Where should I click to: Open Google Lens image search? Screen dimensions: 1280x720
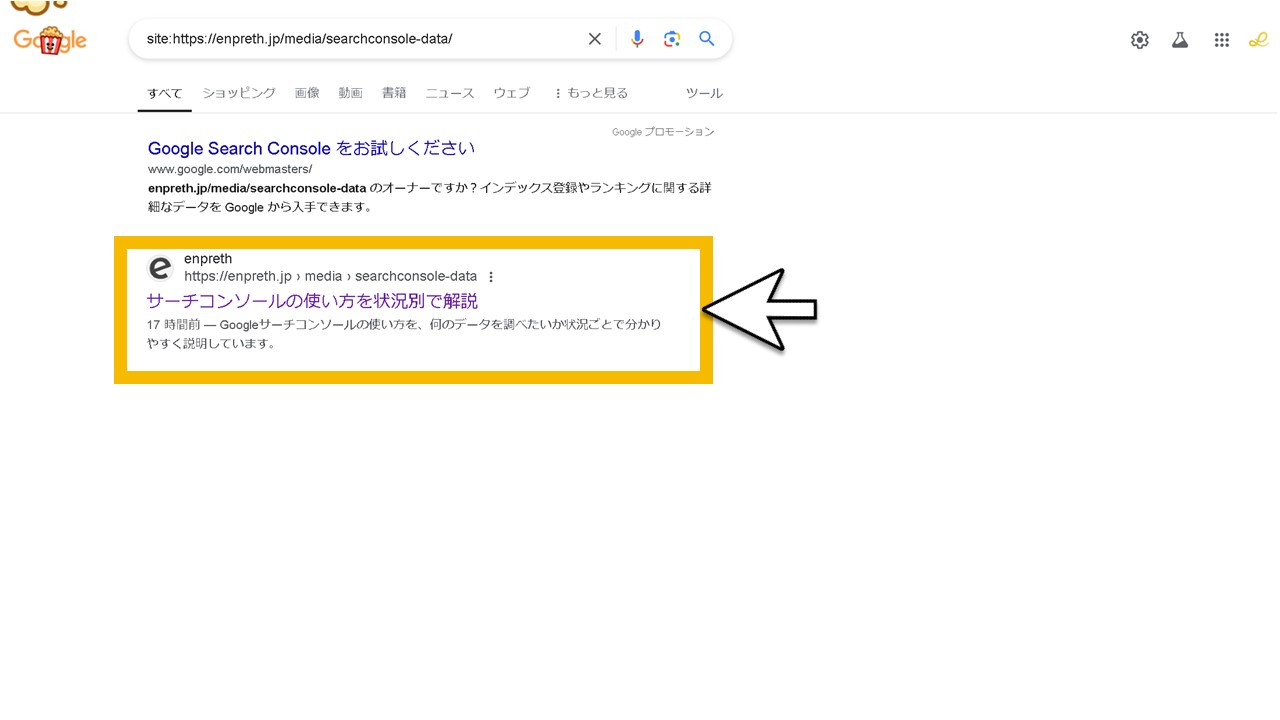coord(671,38)
